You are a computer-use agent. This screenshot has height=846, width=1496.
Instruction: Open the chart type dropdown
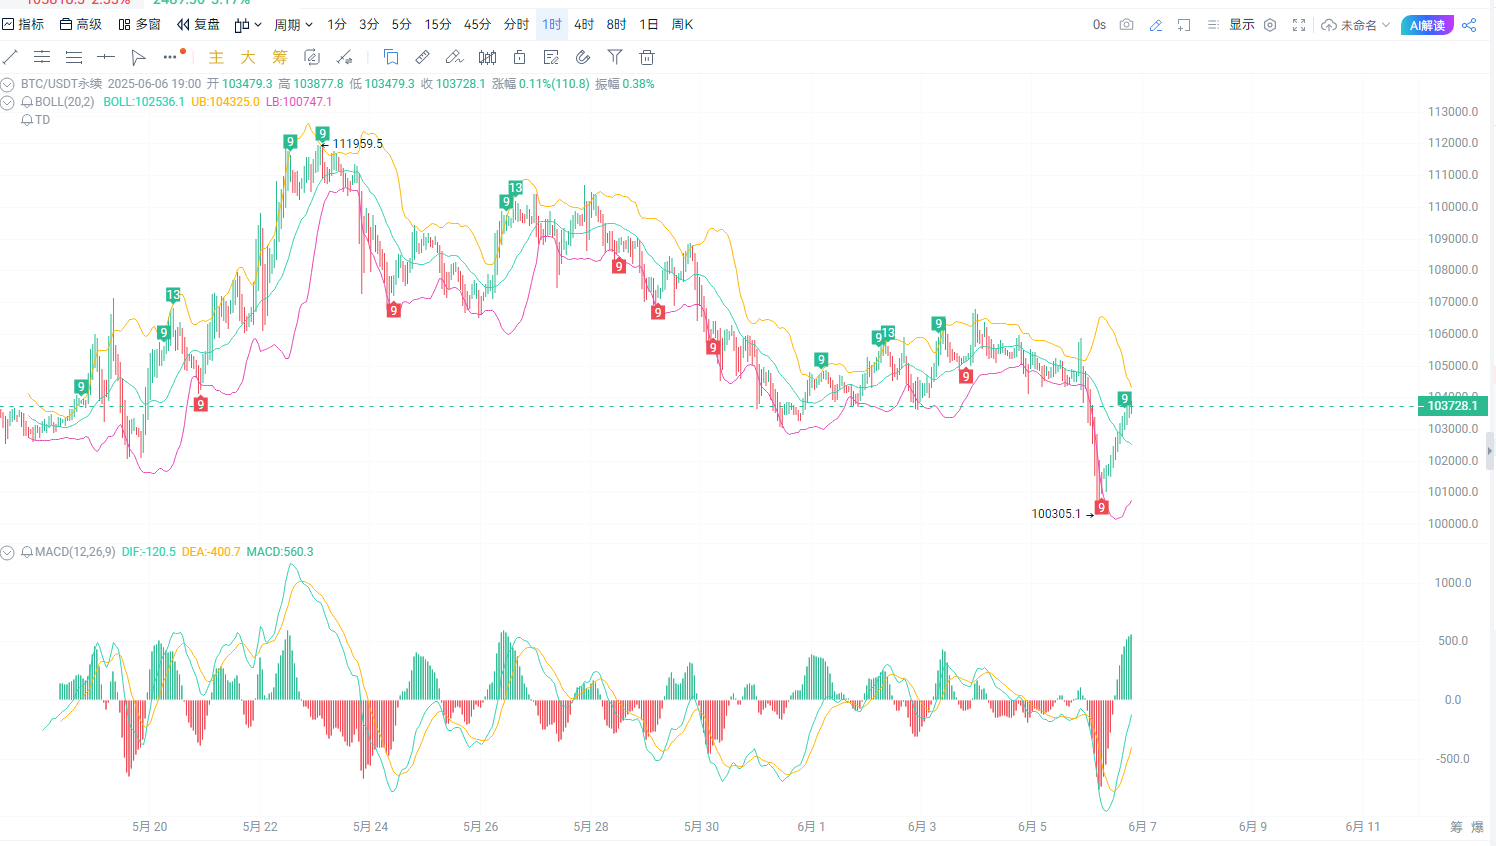tap(248, 24)
